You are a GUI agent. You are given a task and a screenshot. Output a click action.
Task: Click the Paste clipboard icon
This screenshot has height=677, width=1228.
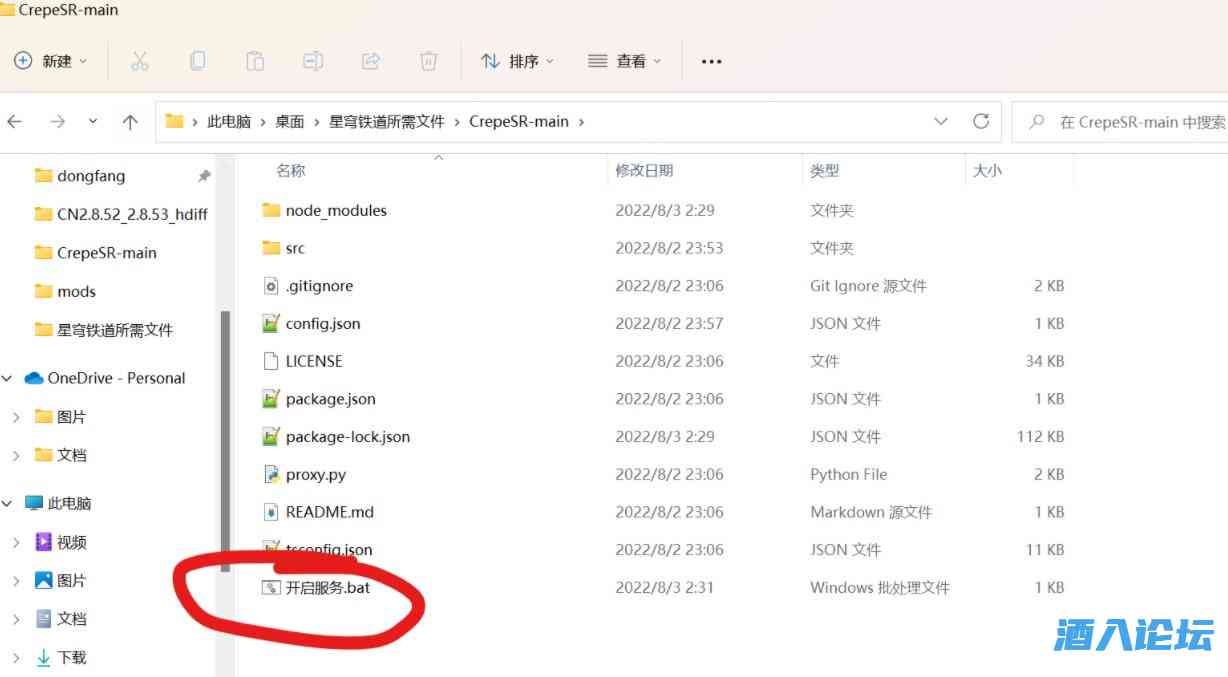point(255,61)
